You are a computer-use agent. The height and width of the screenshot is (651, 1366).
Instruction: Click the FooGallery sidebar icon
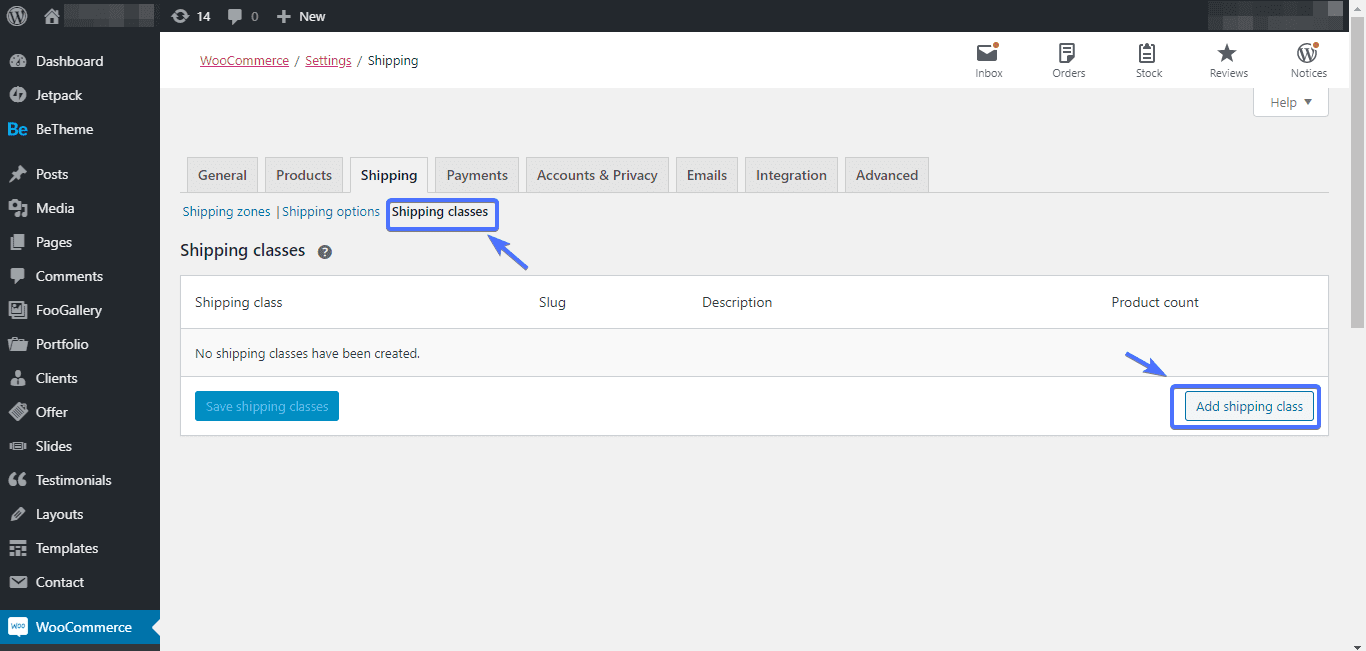point(17,310)
